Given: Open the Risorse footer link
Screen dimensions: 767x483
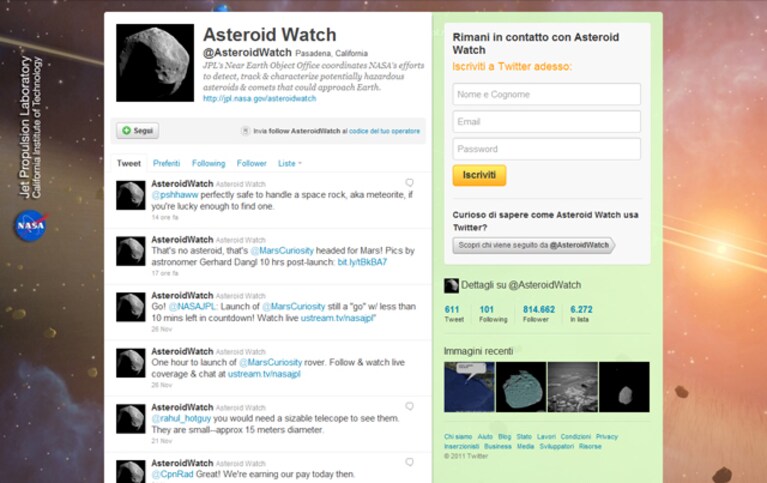Looking at the screenshot, I should [590, 446].
